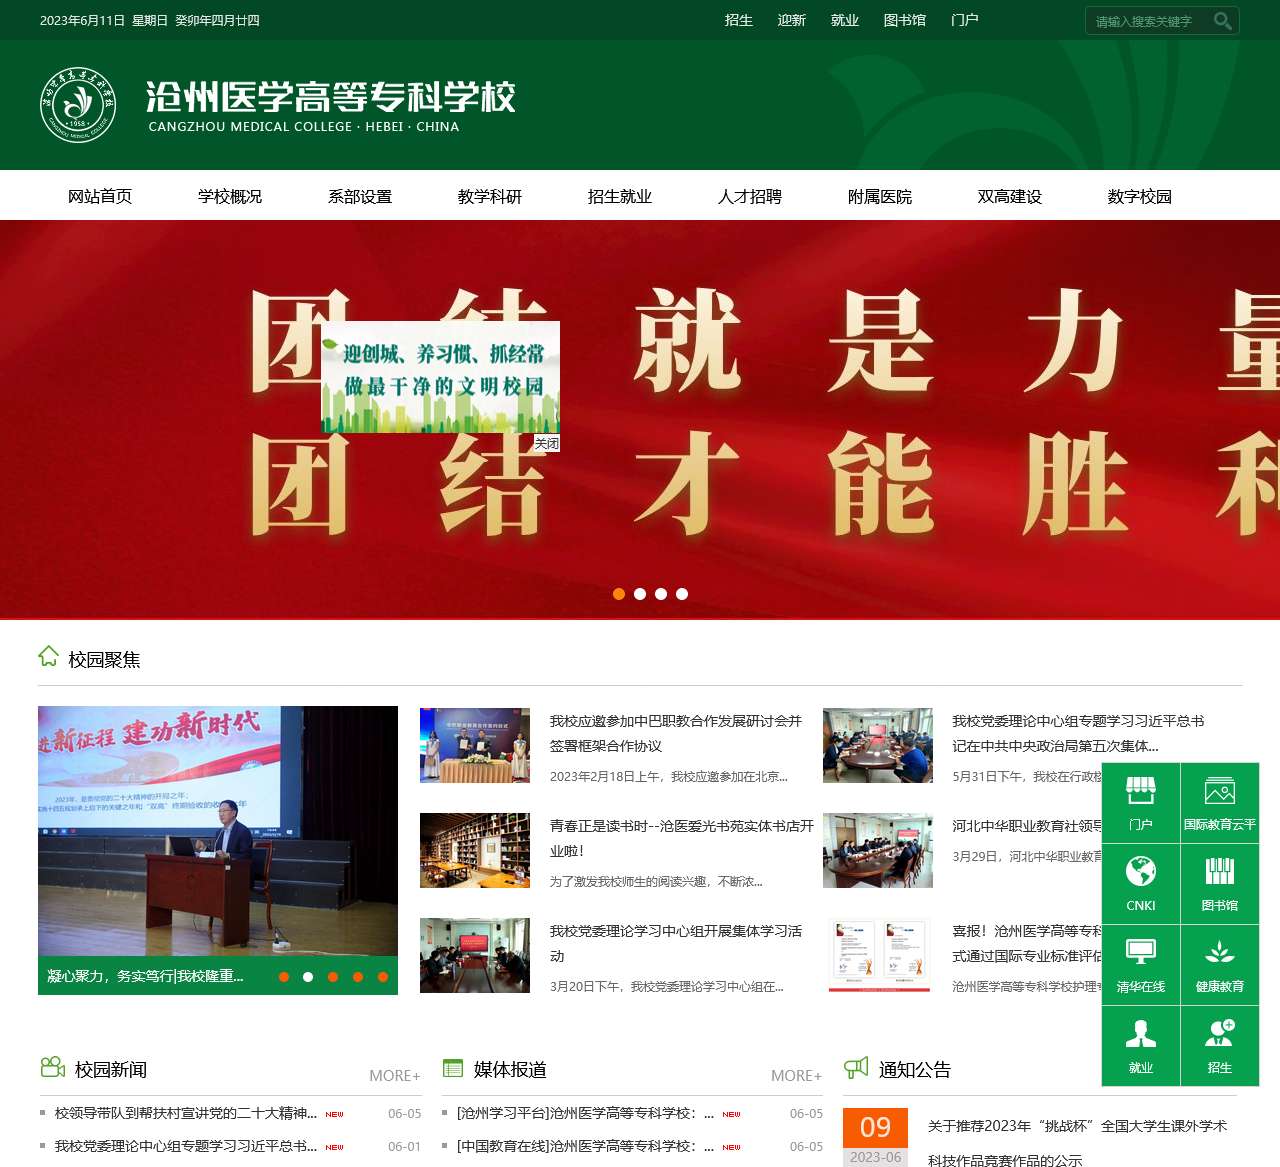Open article 青春正是读书时 爱光书苑
Viewport: 1280px width, 1167px height.
coord(682,838)
